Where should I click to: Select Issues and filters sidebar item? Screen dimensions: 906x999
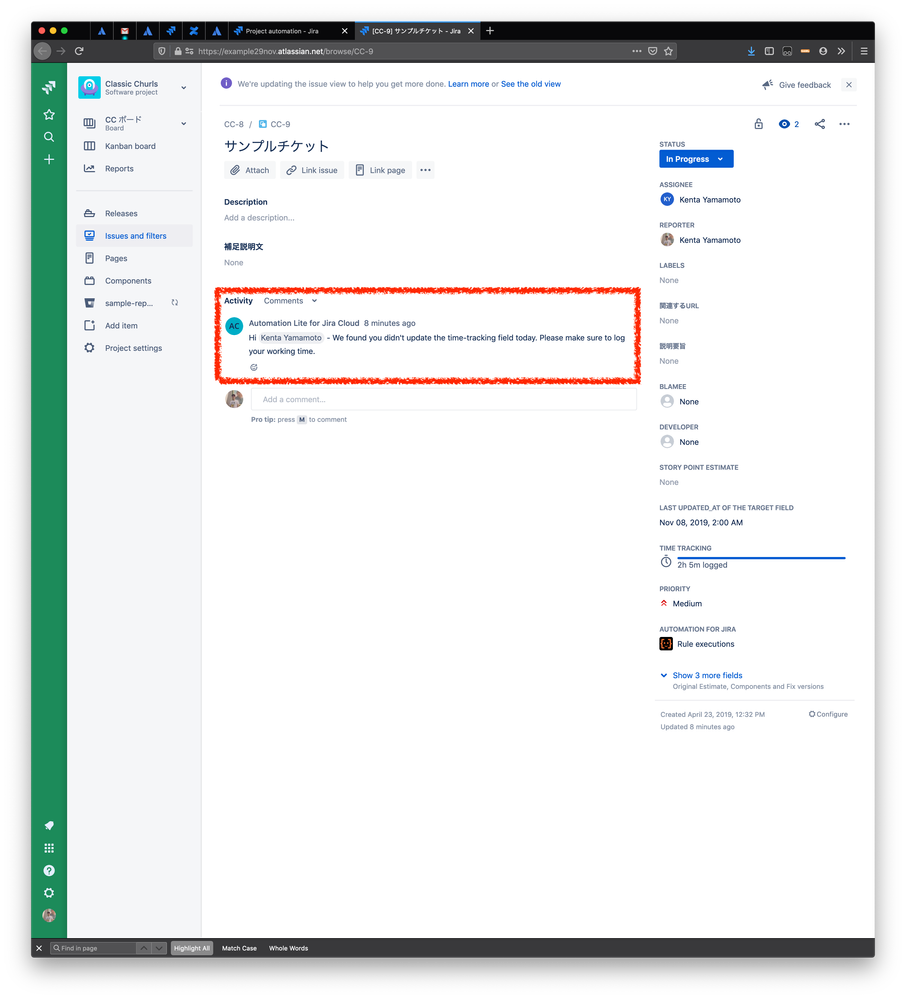pyautogui.click(x=134, y=236)
